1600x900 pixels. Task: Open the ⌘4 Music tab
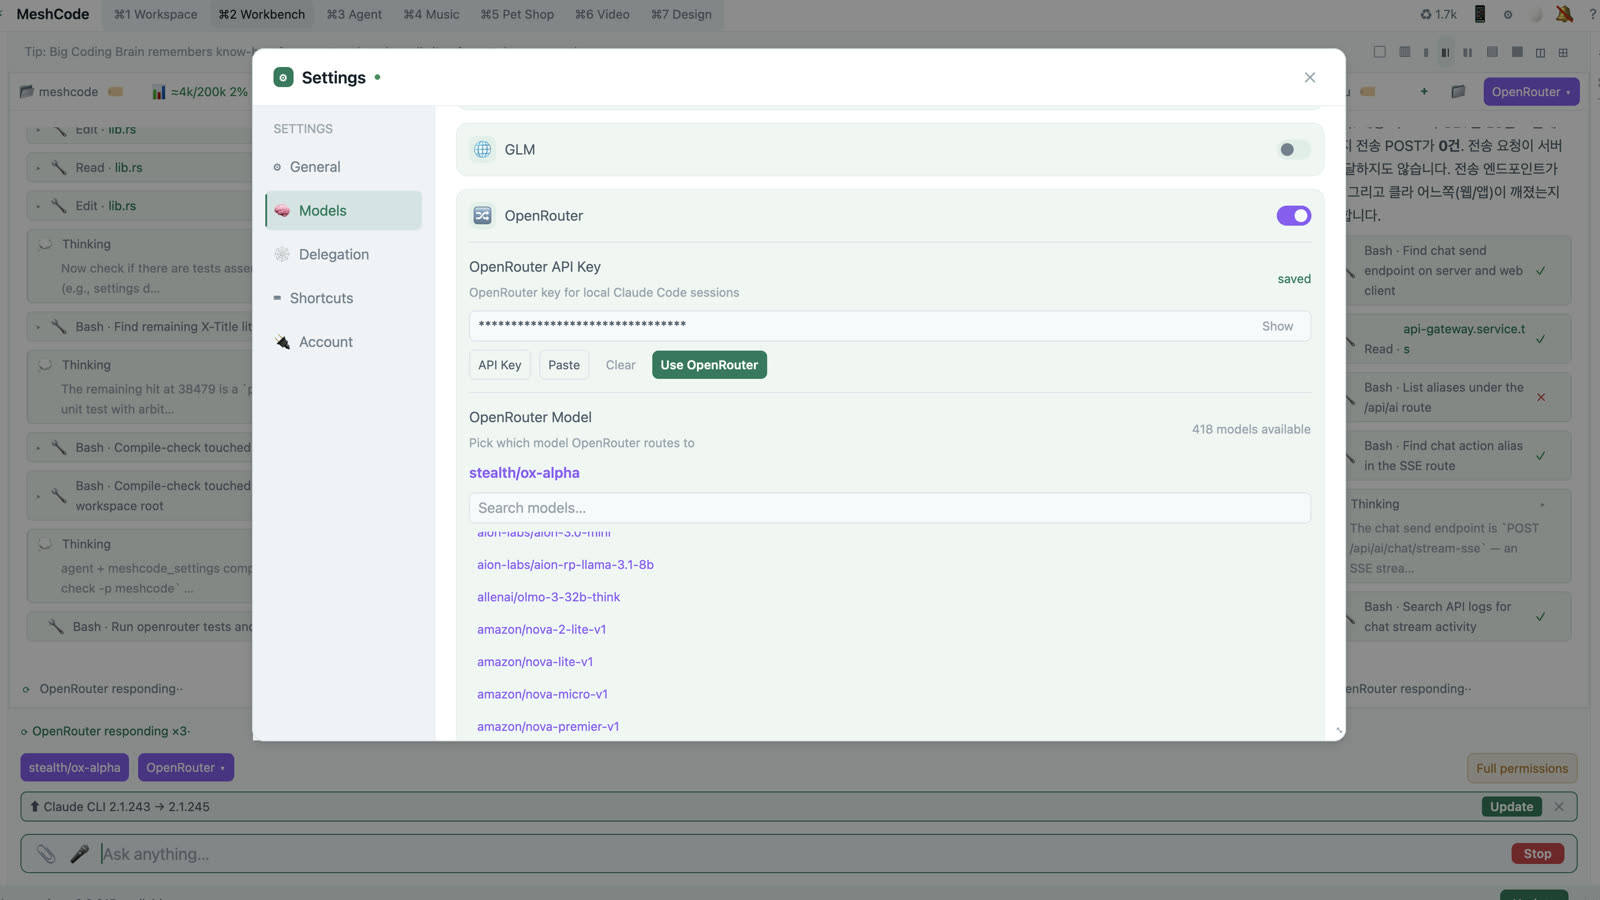(x=431, y=14)
